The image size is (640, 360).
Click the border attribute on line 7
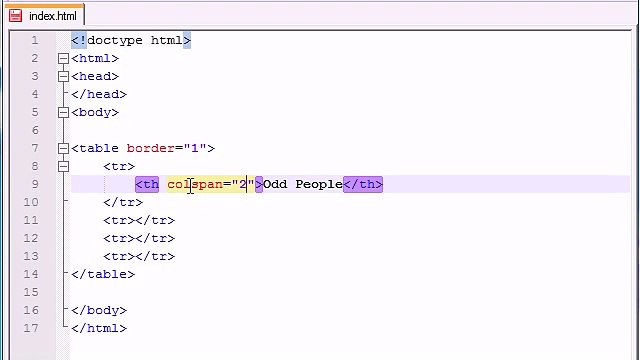click(x=151, y=148)
